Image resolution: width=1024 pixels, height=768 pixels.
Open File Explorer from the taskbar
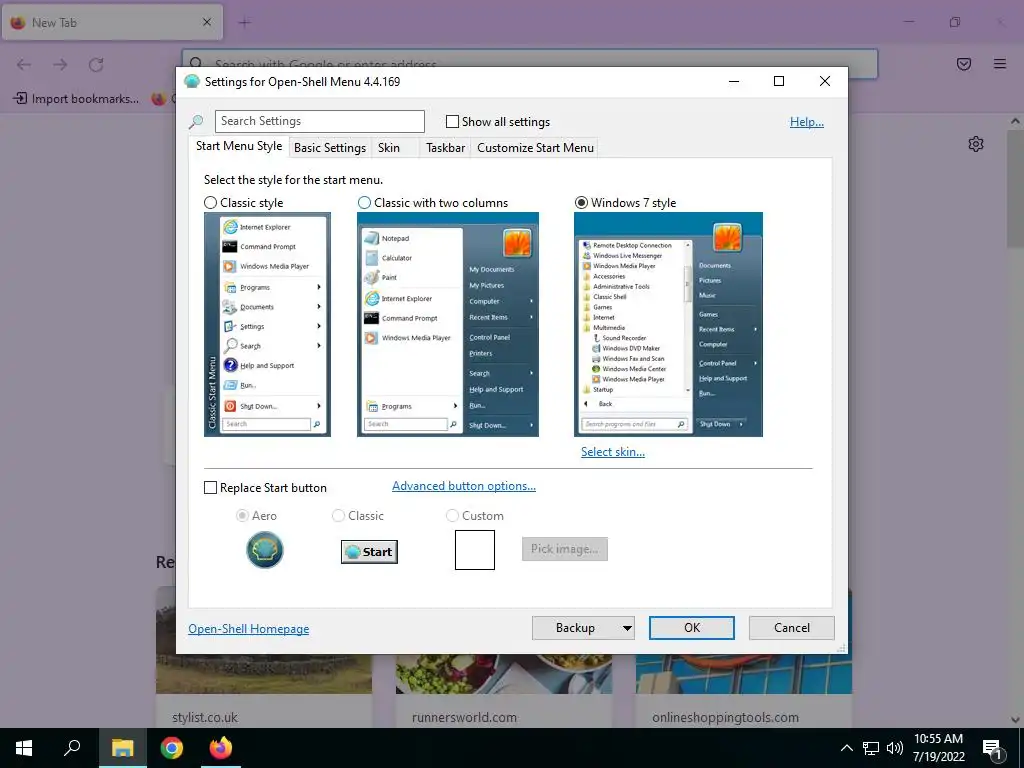122,748
